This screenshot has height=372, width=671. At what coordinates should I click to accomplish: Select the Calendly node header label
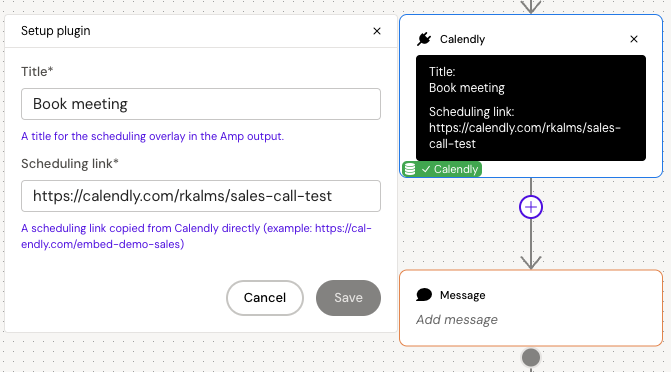(462, 39)
